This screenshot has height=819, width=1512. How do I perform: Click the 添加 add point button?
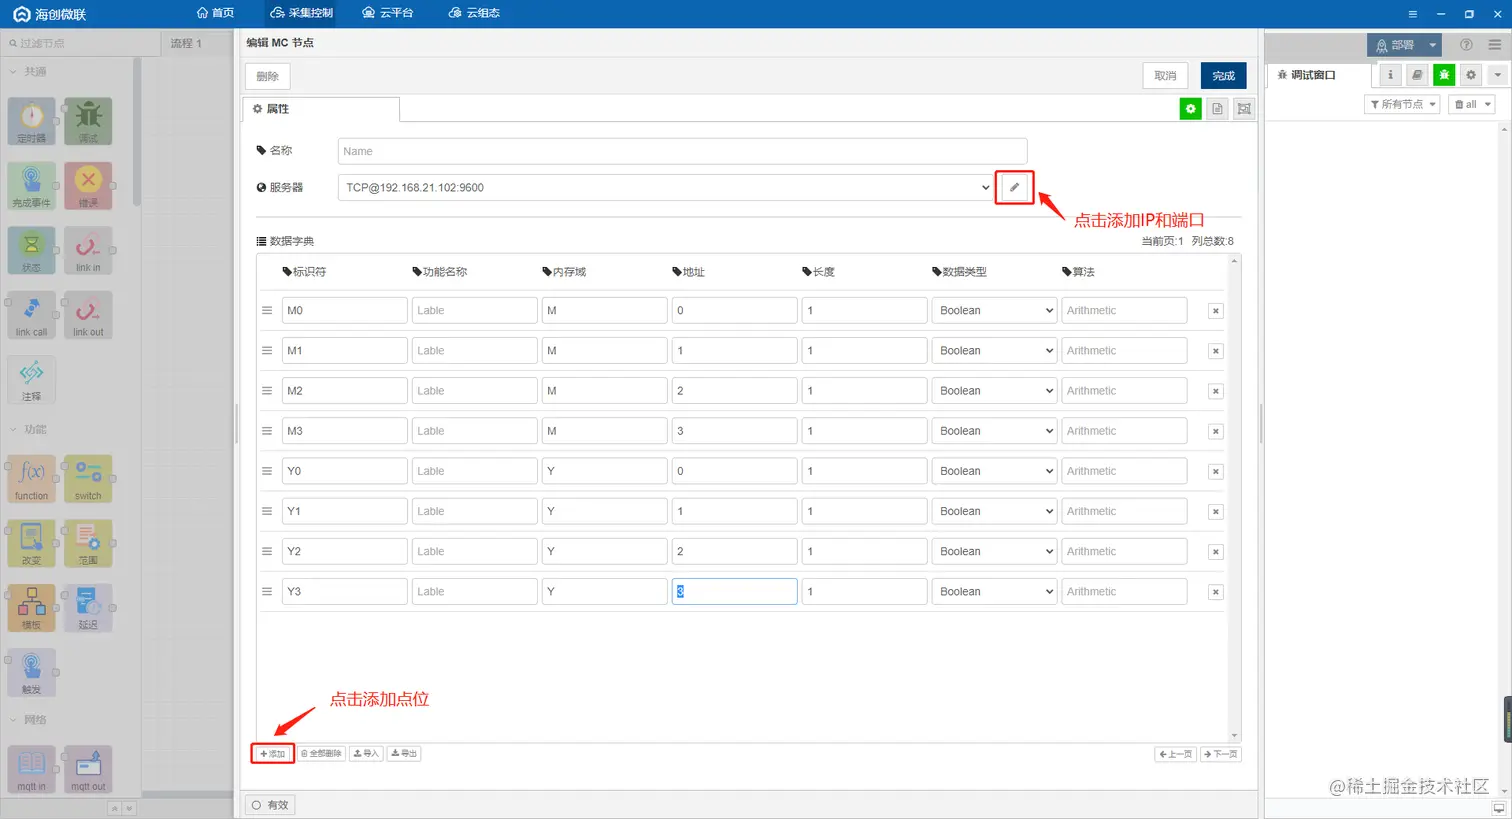(x=273, y=754)
